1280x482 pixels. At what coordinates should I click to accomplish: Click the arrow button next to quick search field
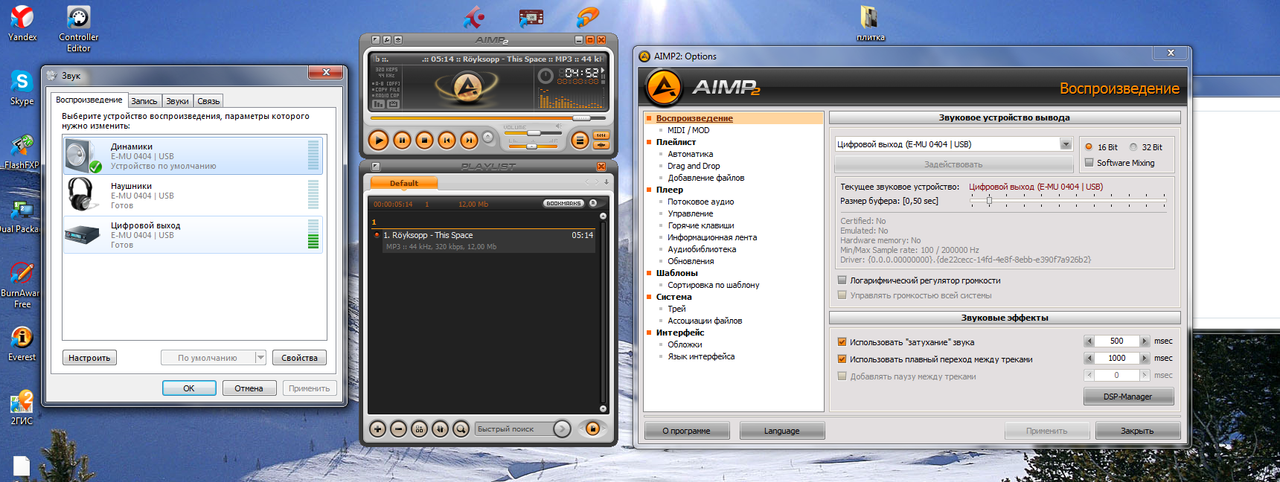click(562, 429)
